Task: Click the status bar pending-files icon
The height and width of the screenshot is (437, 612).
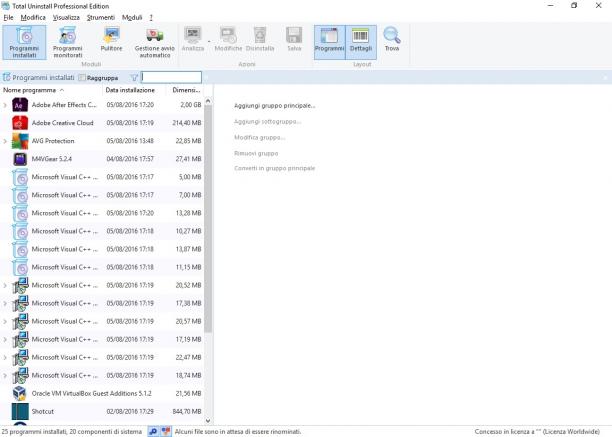Action: [x=166, y=431]
